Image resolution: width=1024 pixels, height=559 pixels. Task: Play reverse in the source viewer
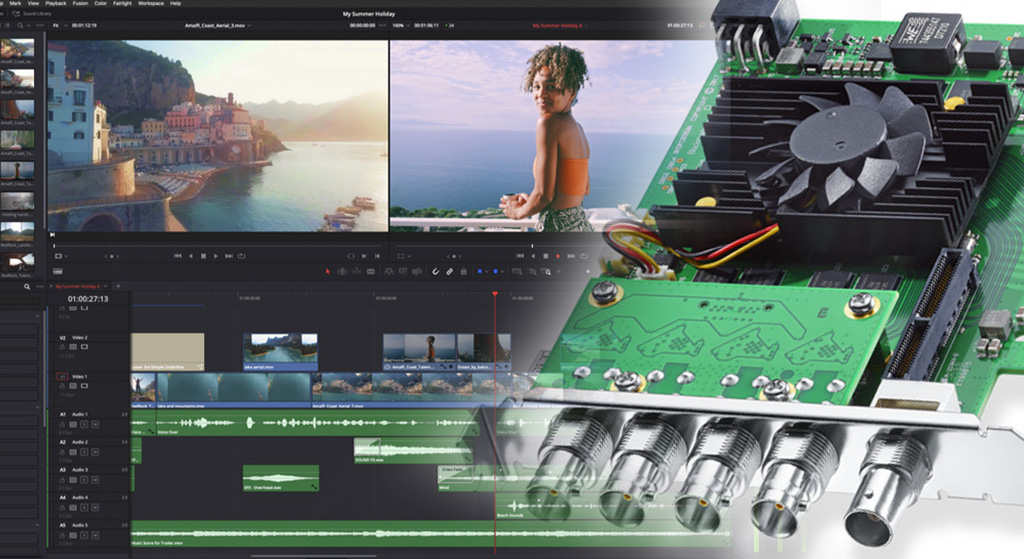pos(191,256)
